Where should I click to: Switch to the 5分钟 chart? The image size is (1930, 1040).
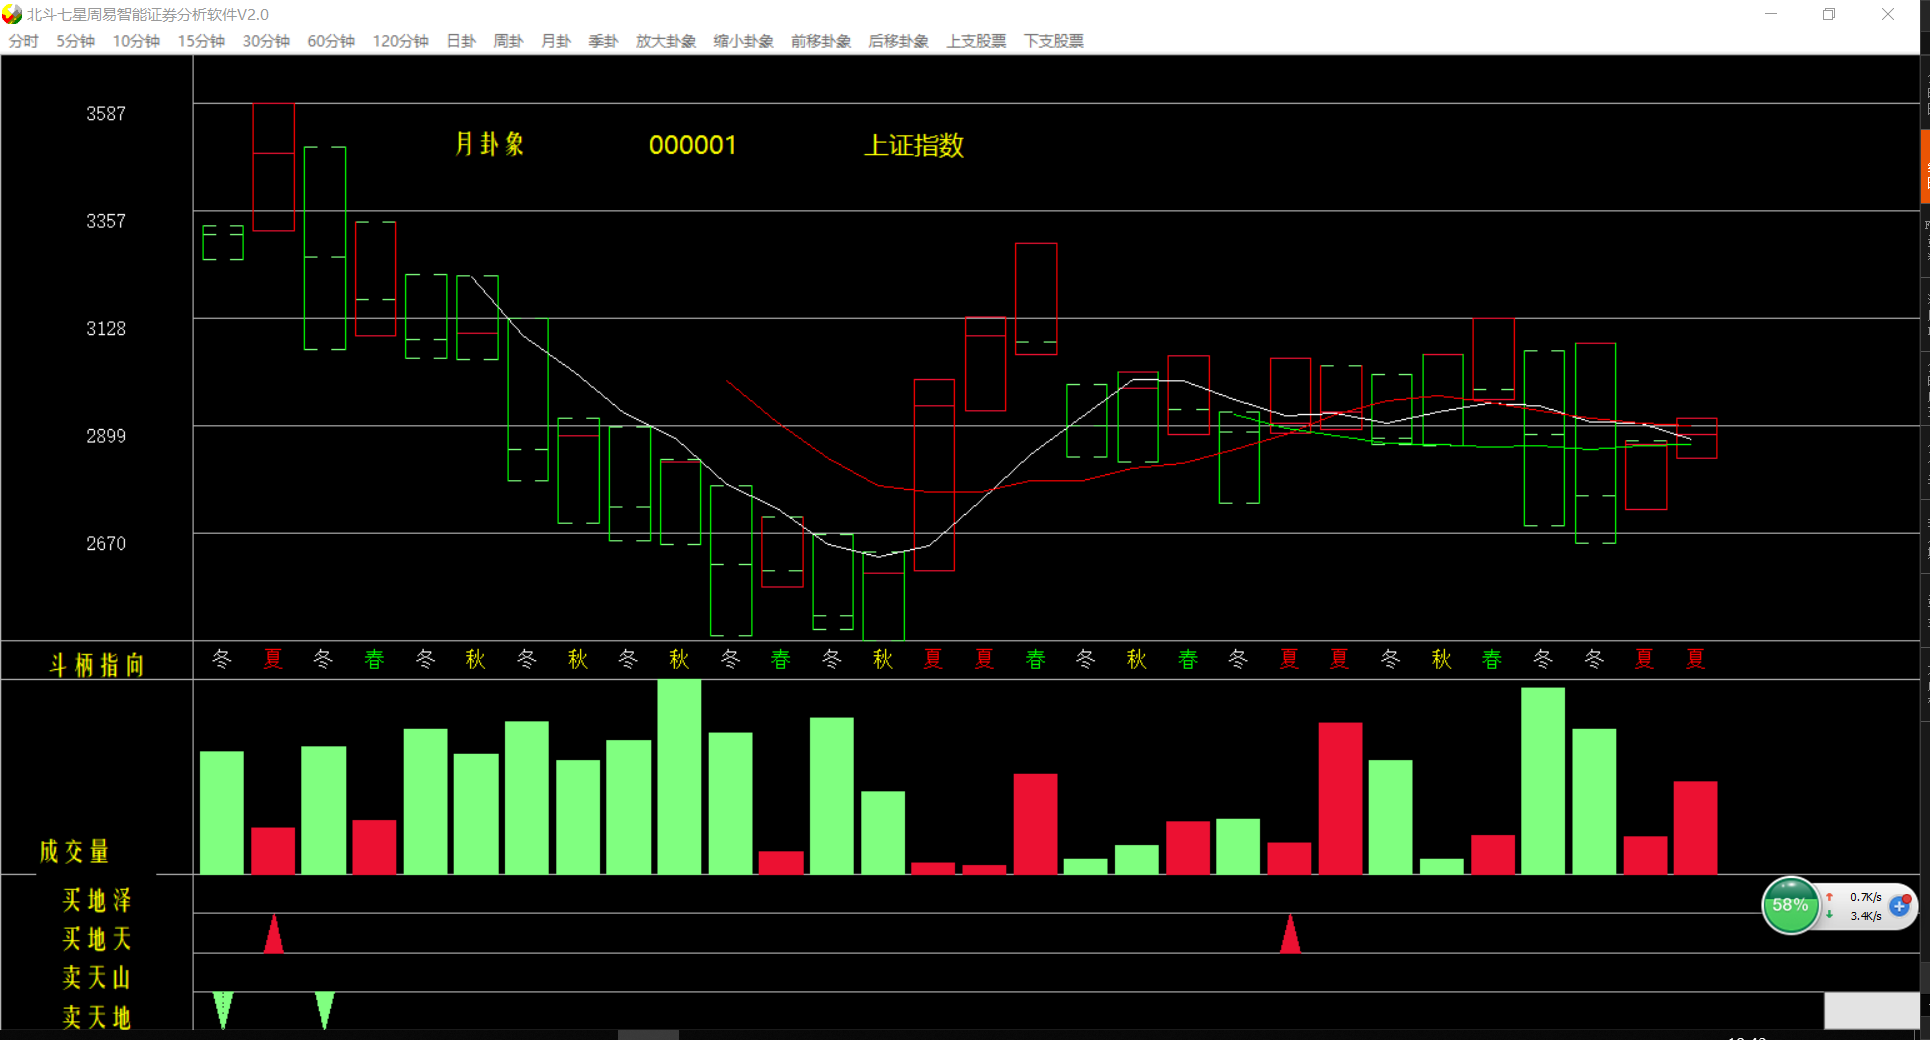coord(75,41)
